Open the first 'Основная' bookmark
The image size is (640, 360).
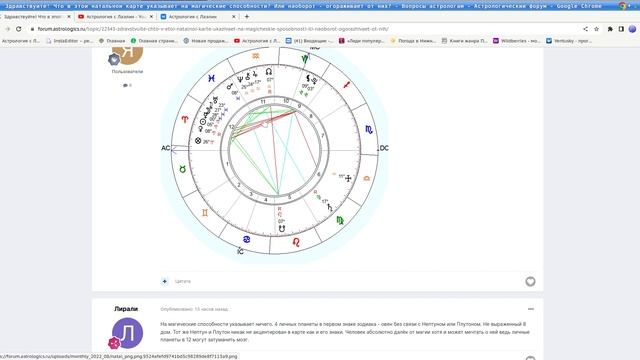point(112,41)
